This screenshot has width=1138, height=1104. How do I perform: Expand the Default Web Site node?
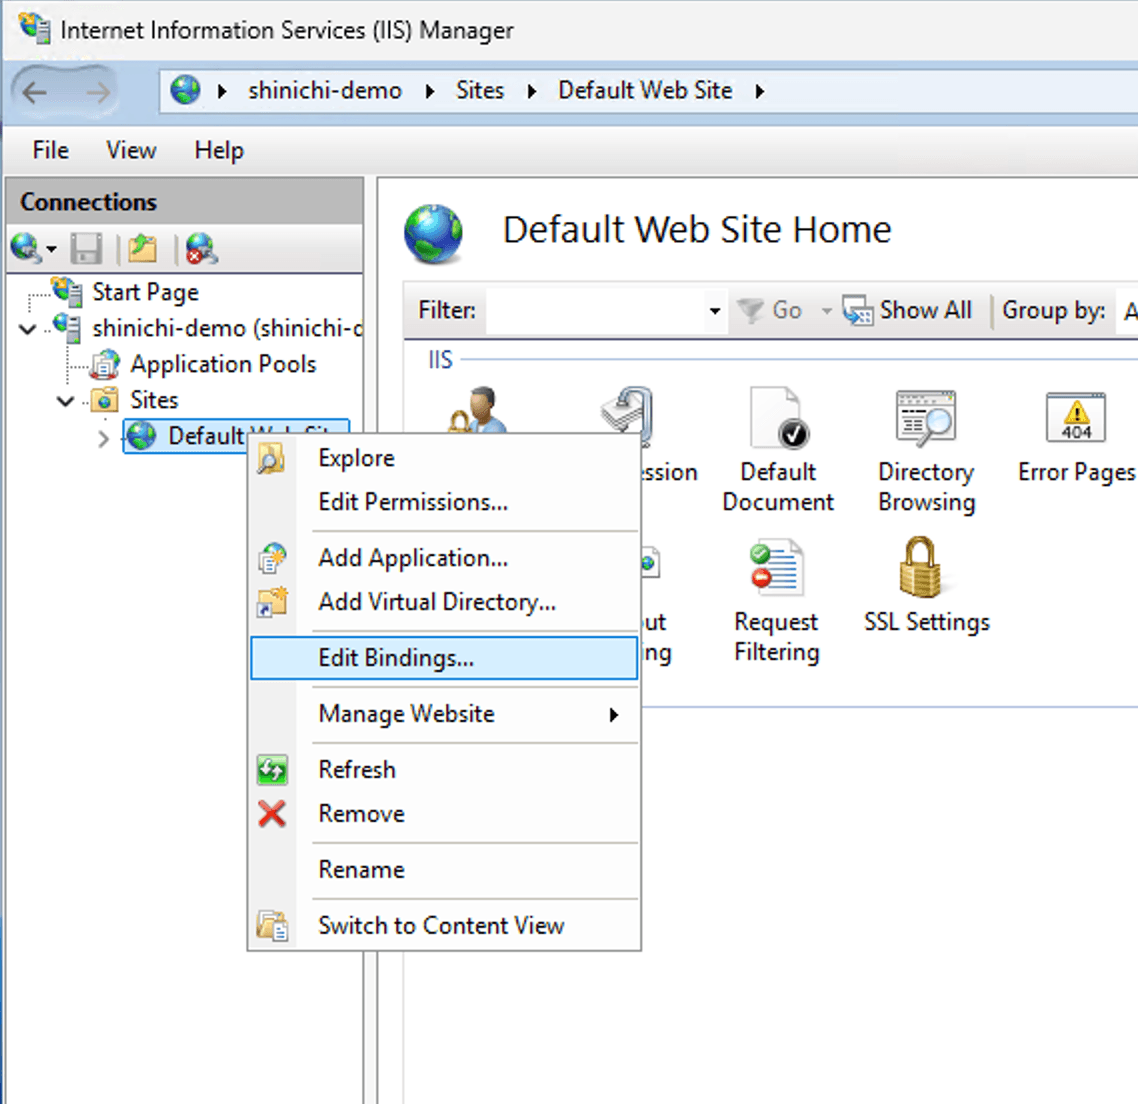coord(103,437)
